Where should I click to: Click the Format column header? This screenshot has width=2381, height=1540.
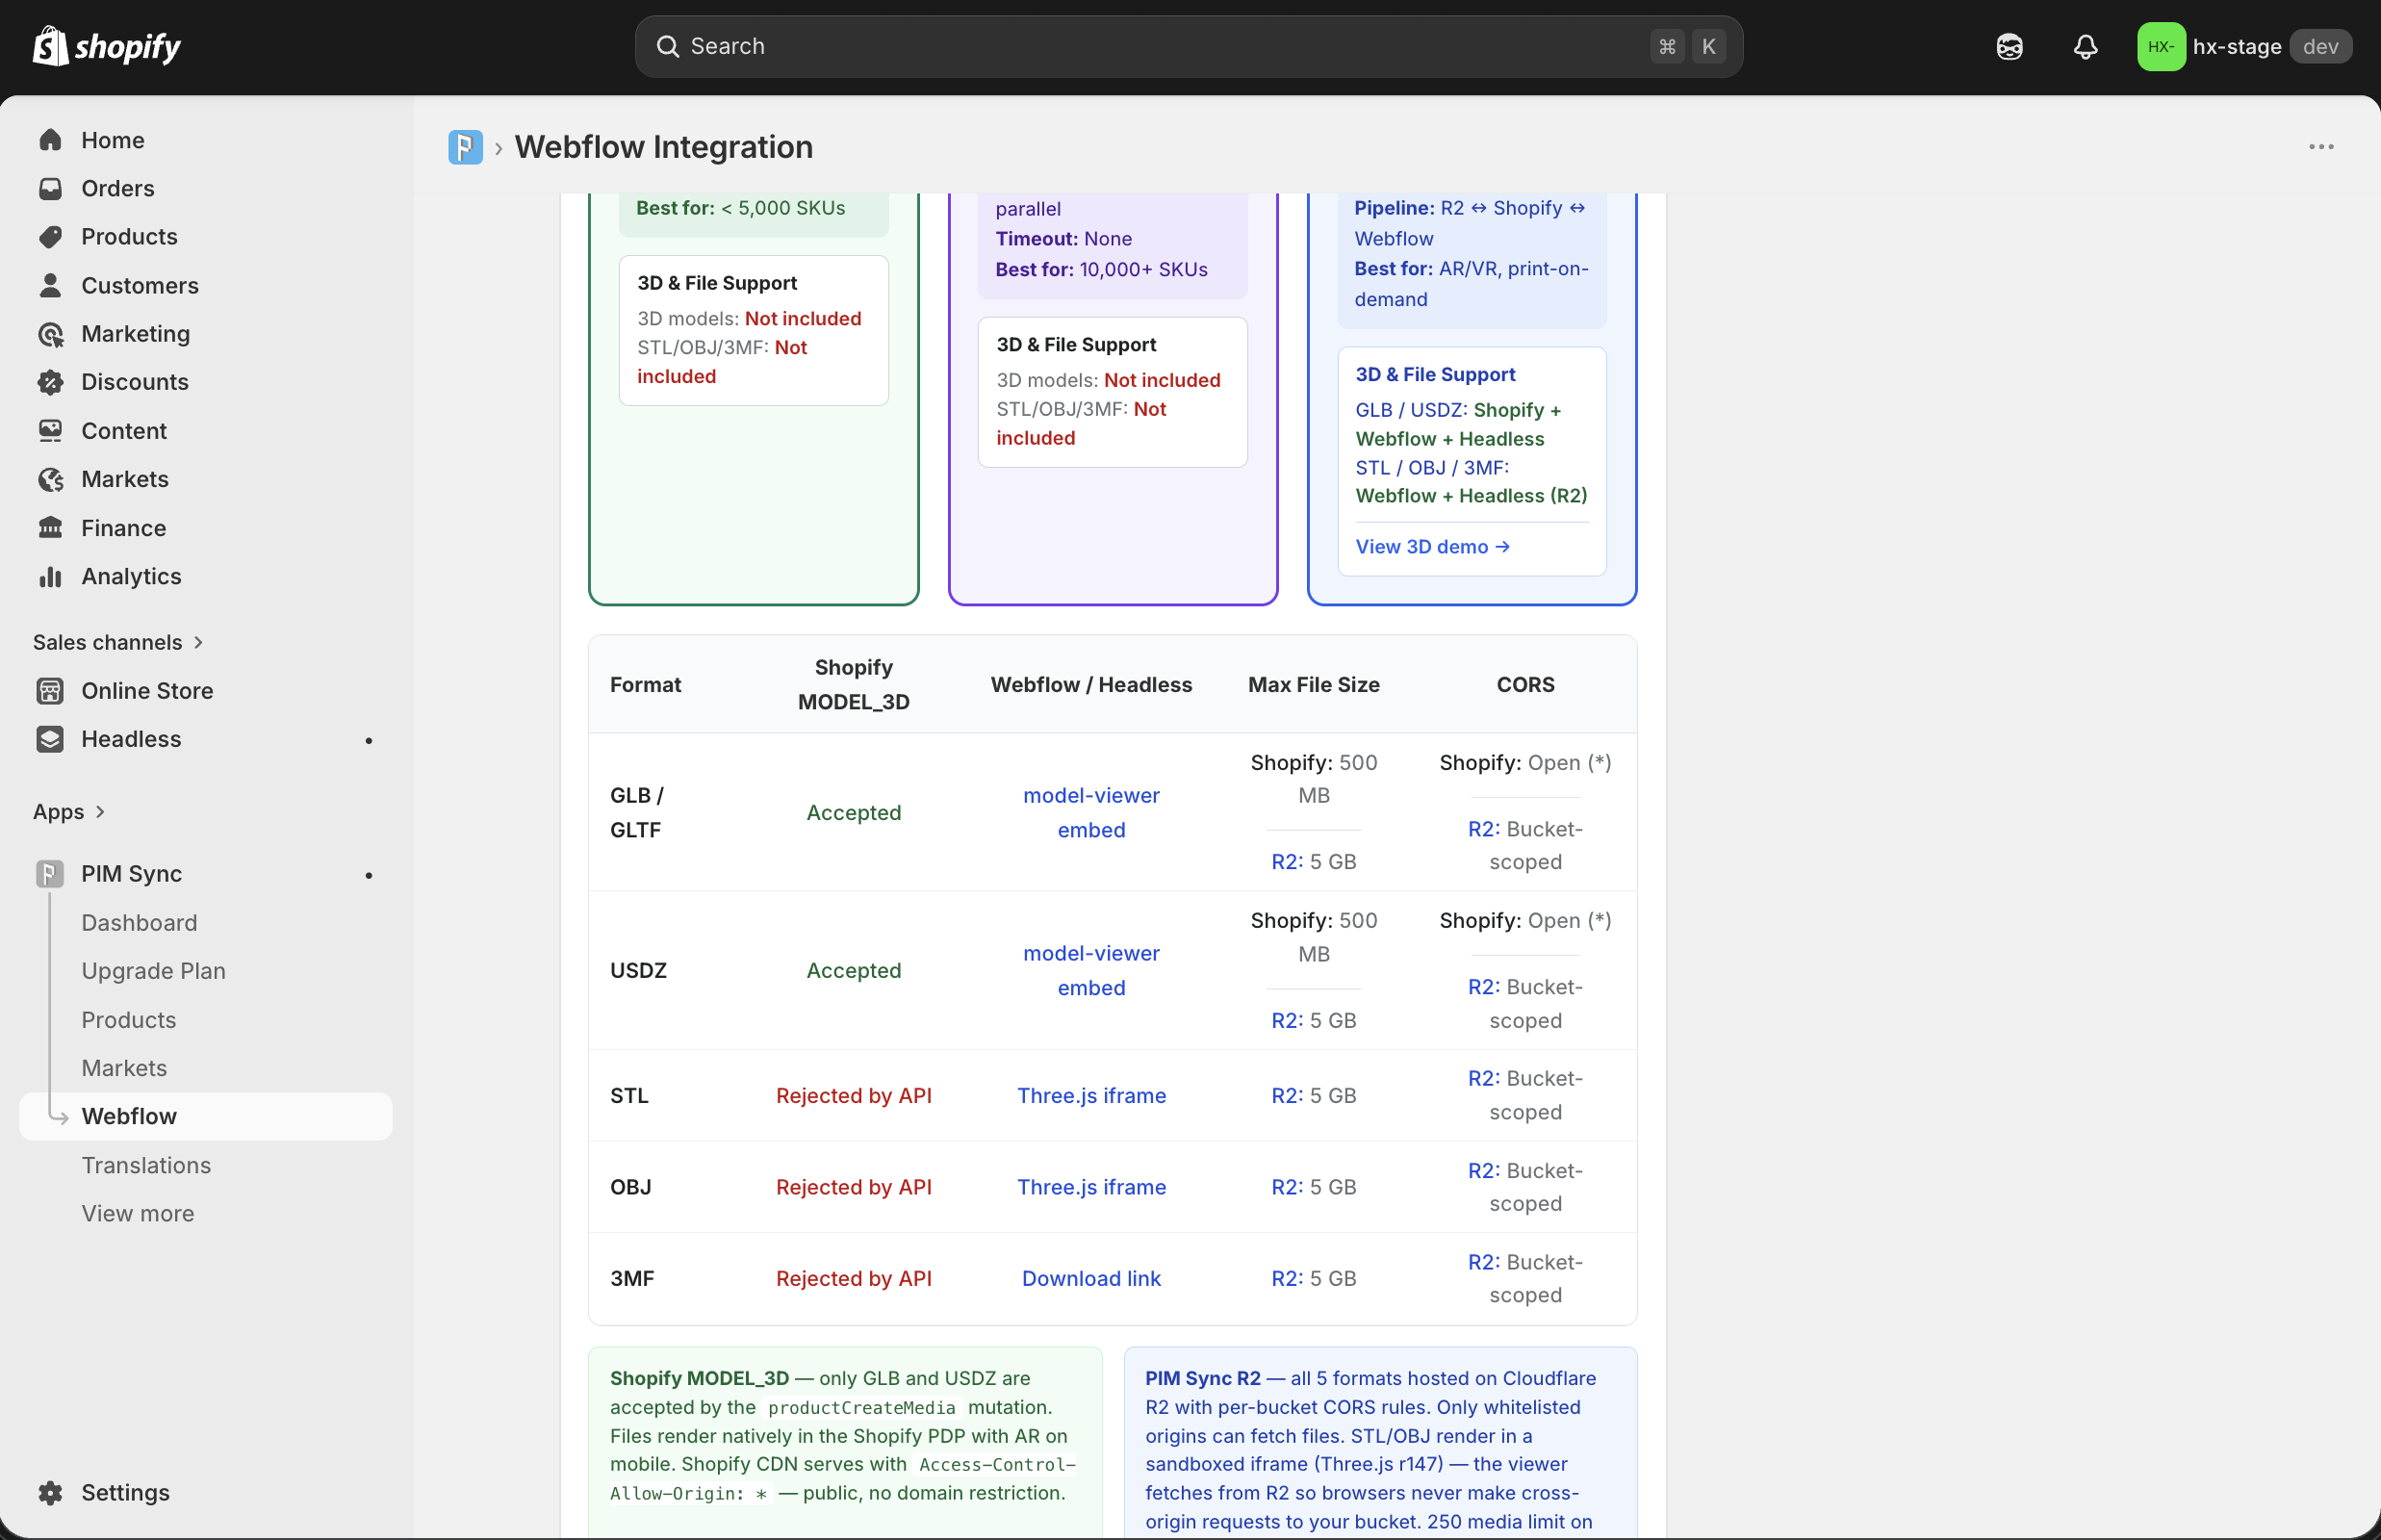coord(645,684)
